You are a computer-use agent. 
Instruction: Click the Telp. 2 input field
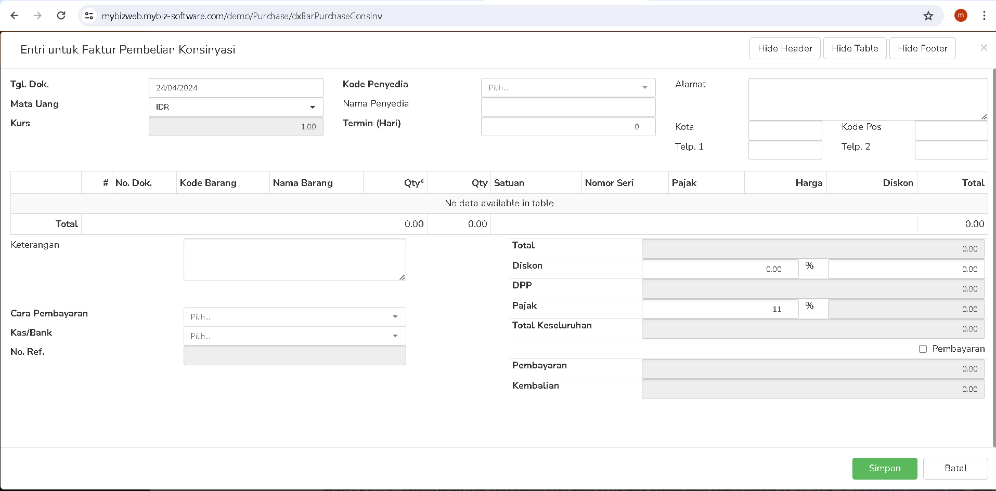tap(951, 150)
